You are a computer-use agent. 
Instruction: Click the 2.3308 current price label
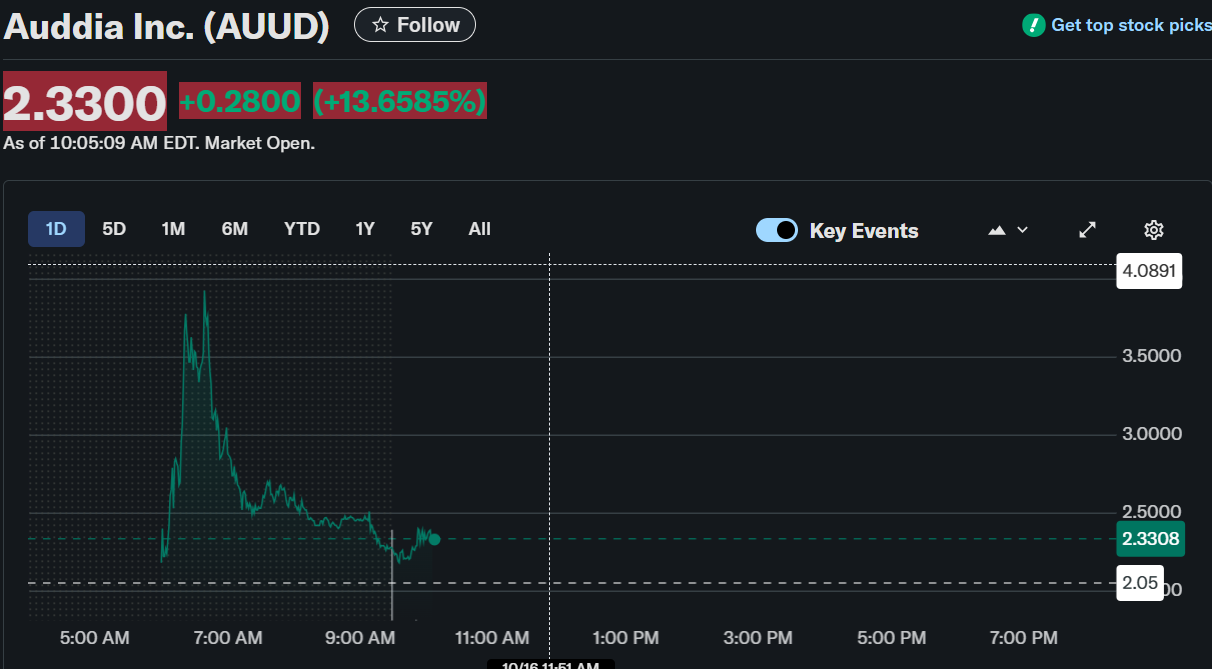1150,539
